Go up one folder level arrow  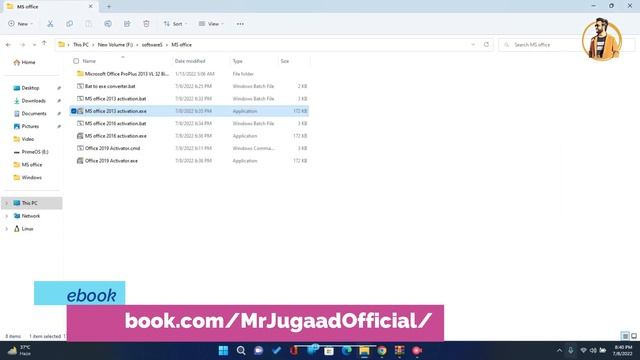44,44
